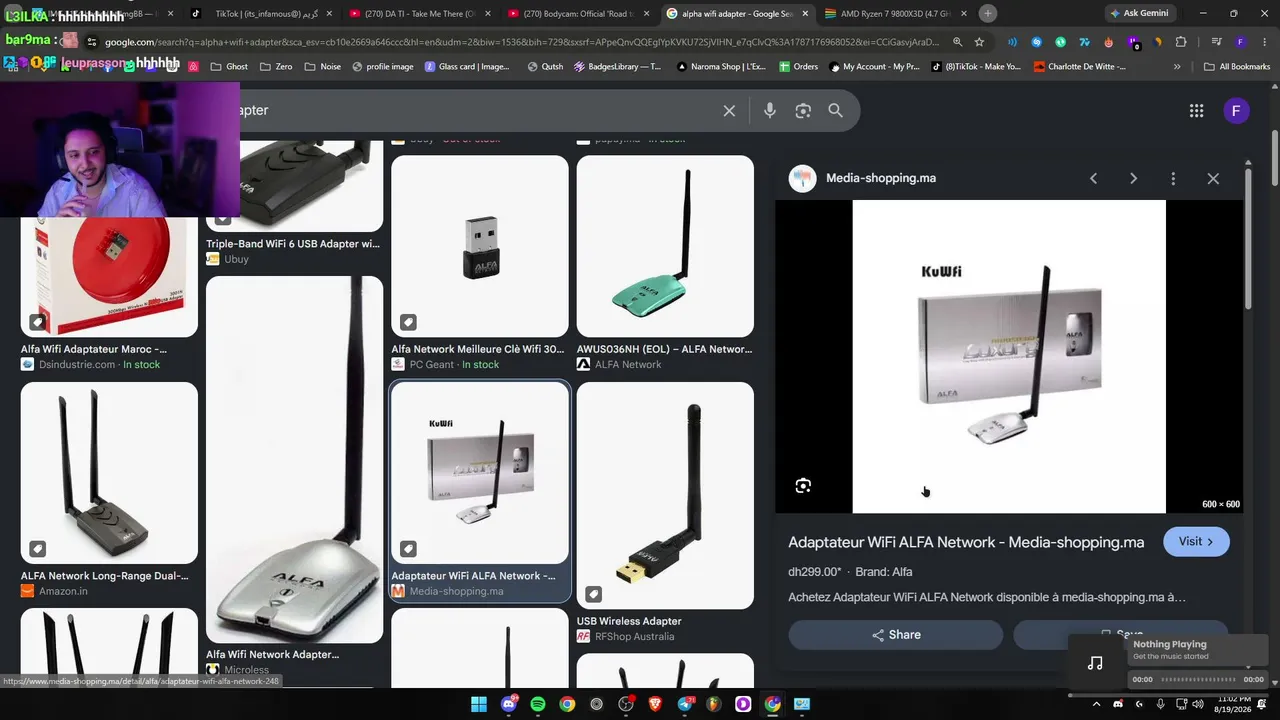Open the Windows Start menu
The width and height of the screenshot is (1280, 720).
tap(479, 704)
